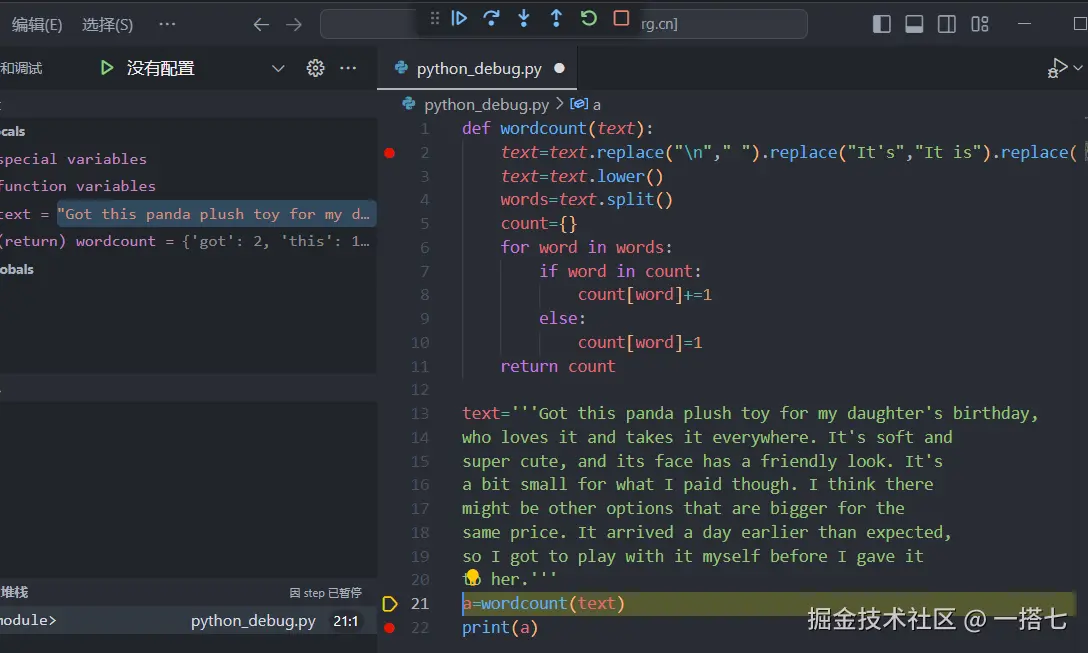Viewport: 1088px width, 653px height.
Task: Click the 'text=text.lower()' line
Action: tap(581, 176)
